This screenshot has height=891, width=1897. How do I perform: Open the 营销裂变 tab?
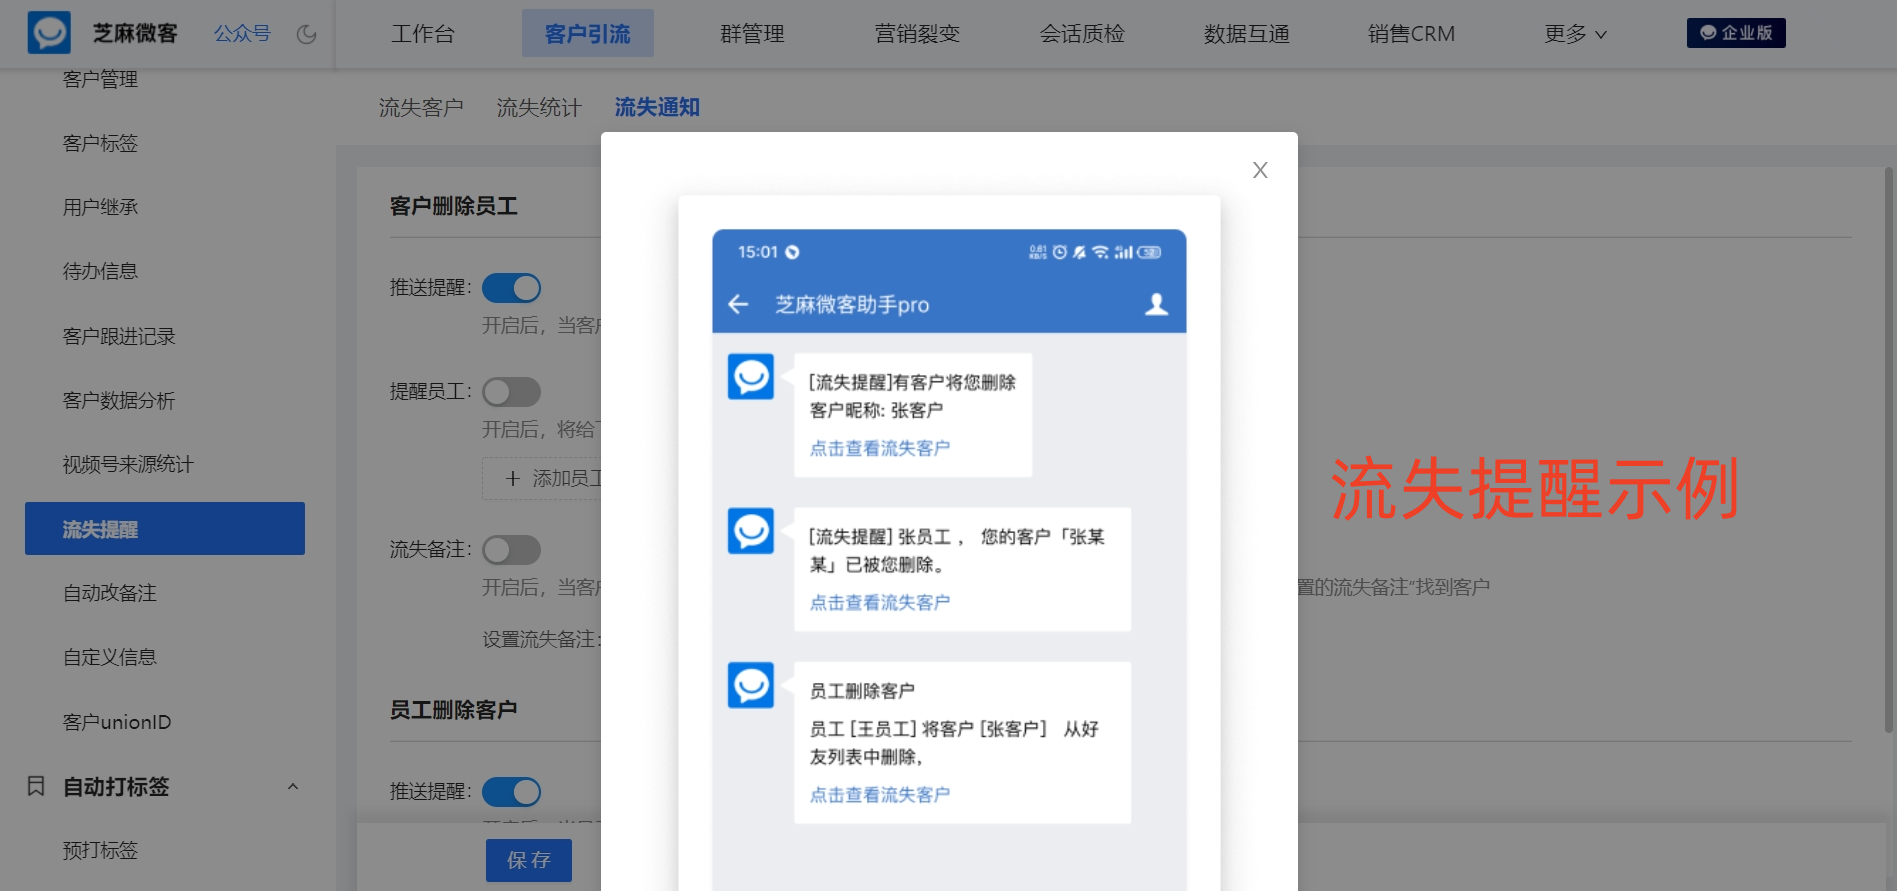click(x=917, y=34)
